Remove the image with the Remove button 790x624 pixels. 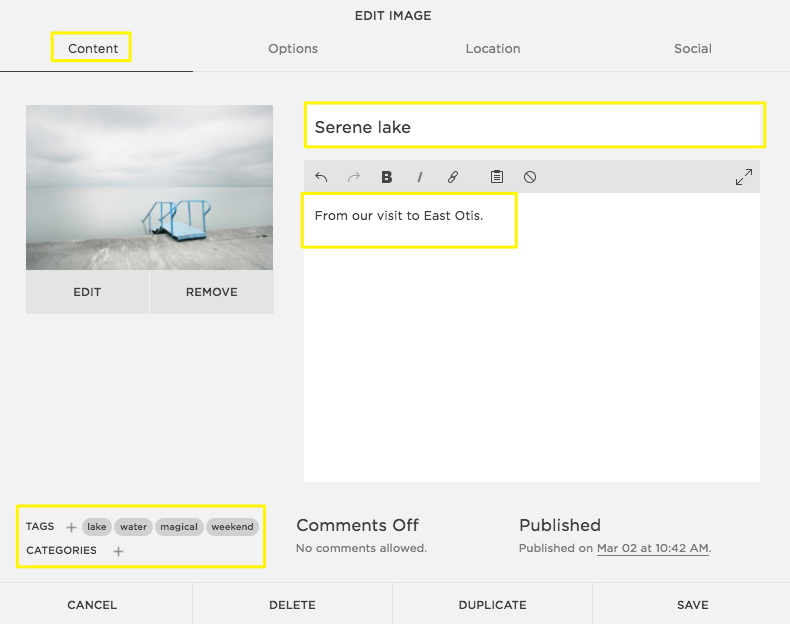point(212,292)
